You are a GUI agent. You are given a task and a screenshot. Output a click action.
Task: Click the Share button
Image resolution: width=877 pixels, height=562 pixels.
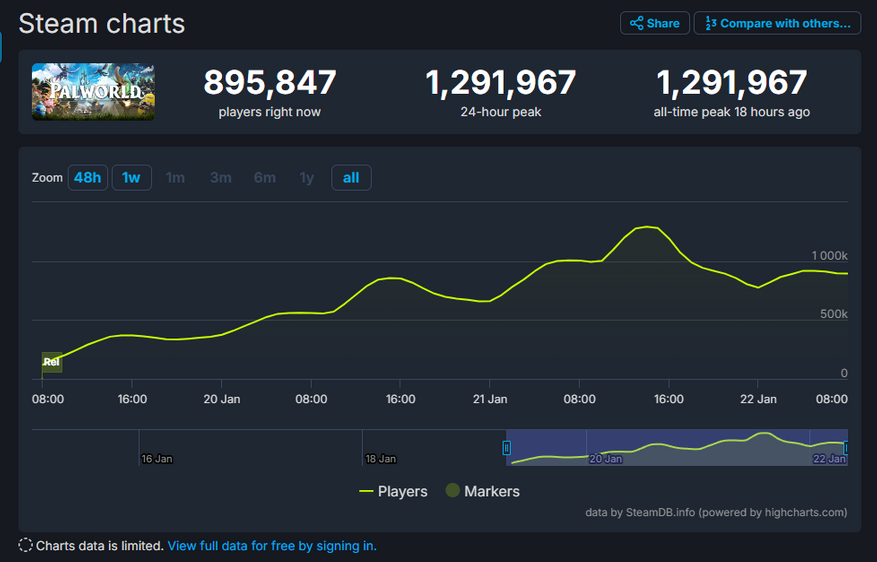(654, 23)
